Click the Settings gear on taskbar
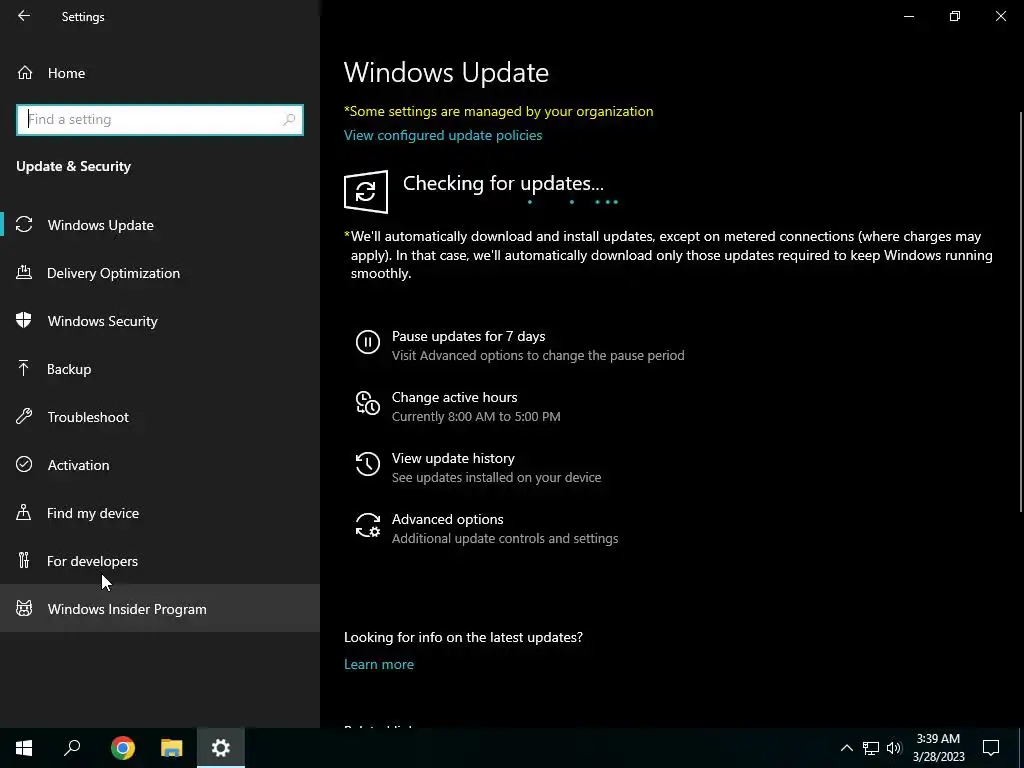Image resolution: width=1024 pixels, height=768 pixels. [221, 748]
